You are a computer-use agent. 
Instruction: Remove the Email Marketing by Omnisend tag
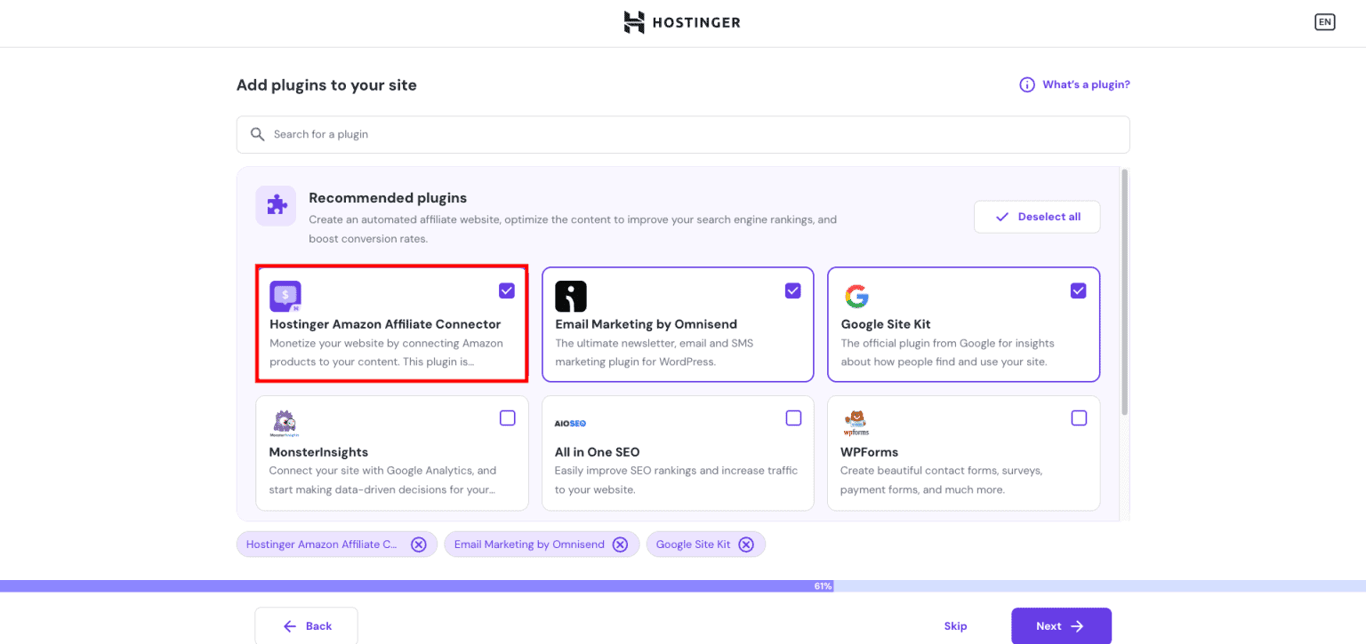(x=621, y=544)
